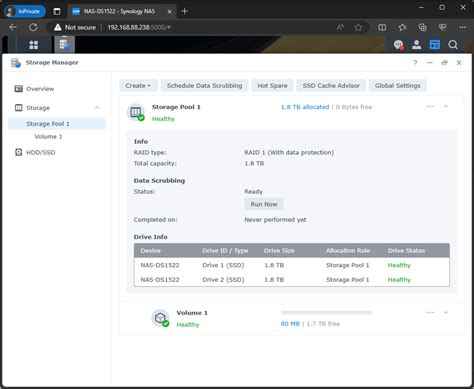Open browser favorites list icon
This screenshot has width=474, height=389.
[x=402, y=27]
